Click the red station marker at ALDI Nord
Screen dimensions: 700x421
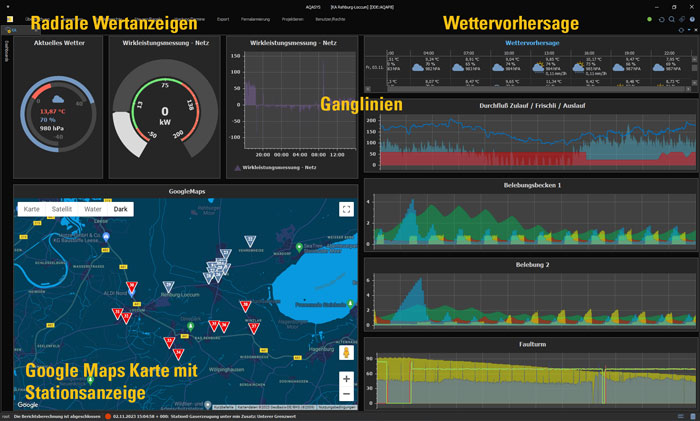131,287
